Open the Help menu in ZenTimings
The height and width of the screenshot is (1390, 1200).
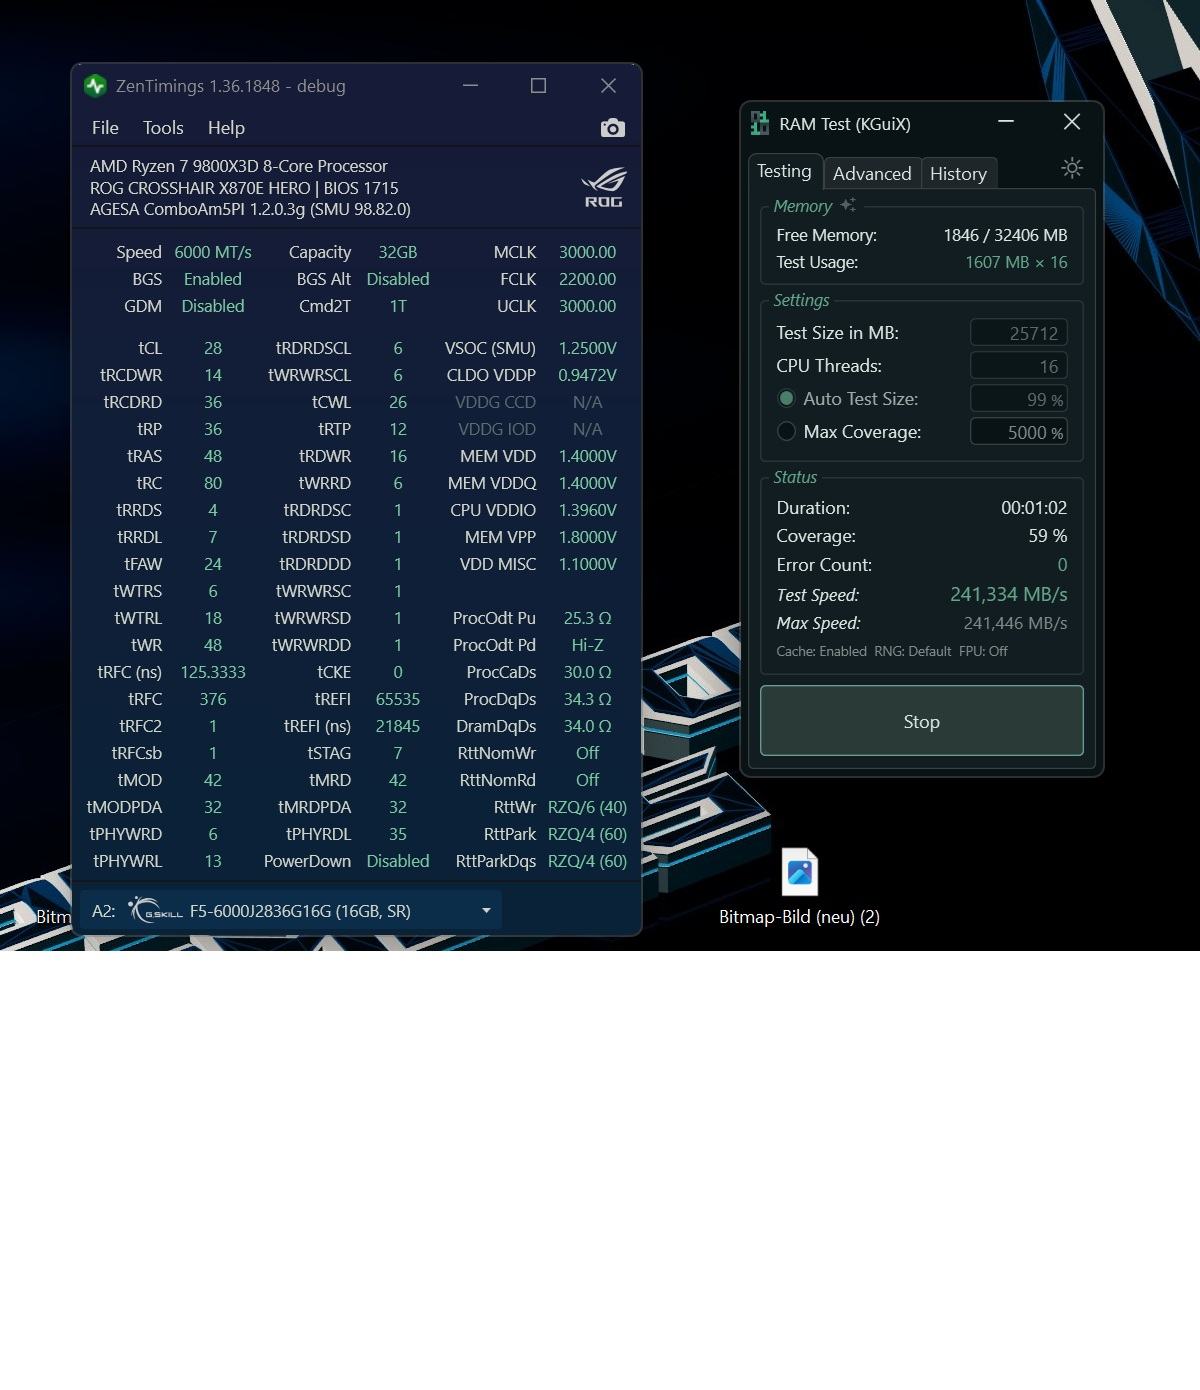coord(226,128)
